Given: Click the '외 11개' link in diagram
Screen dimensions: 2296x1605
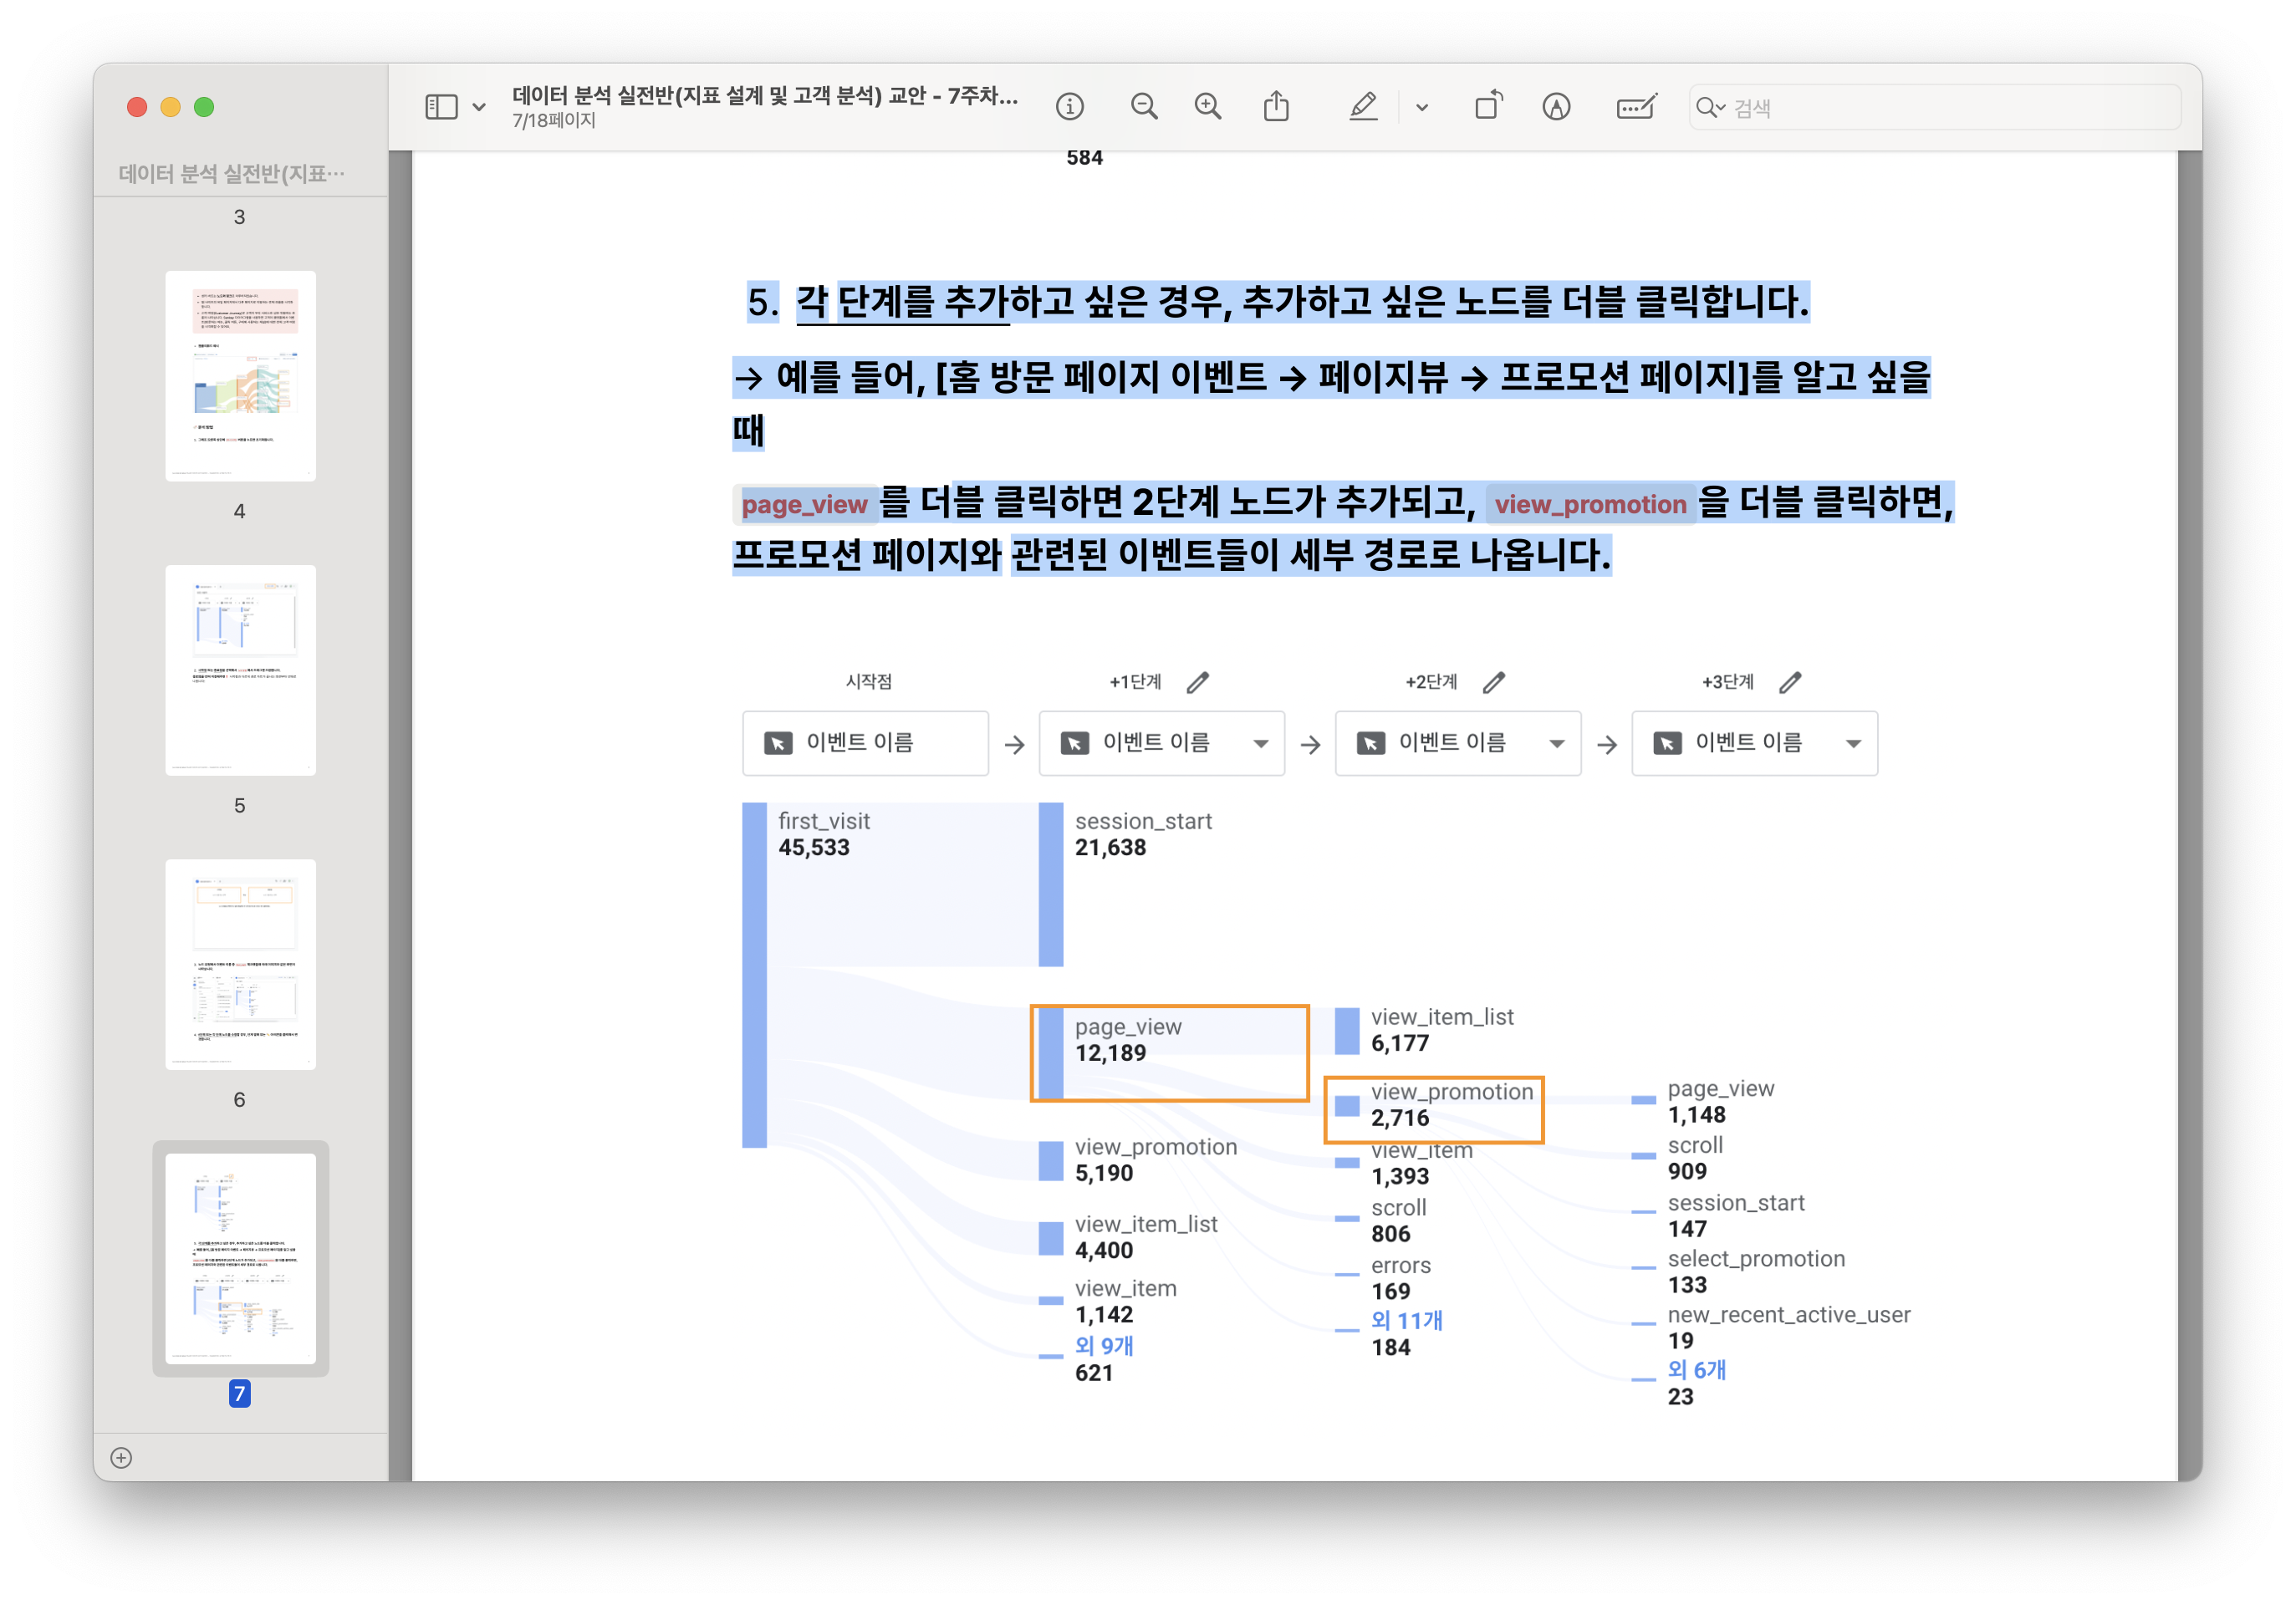Looking at the screenshot, I should [x=1406, y=1320].
